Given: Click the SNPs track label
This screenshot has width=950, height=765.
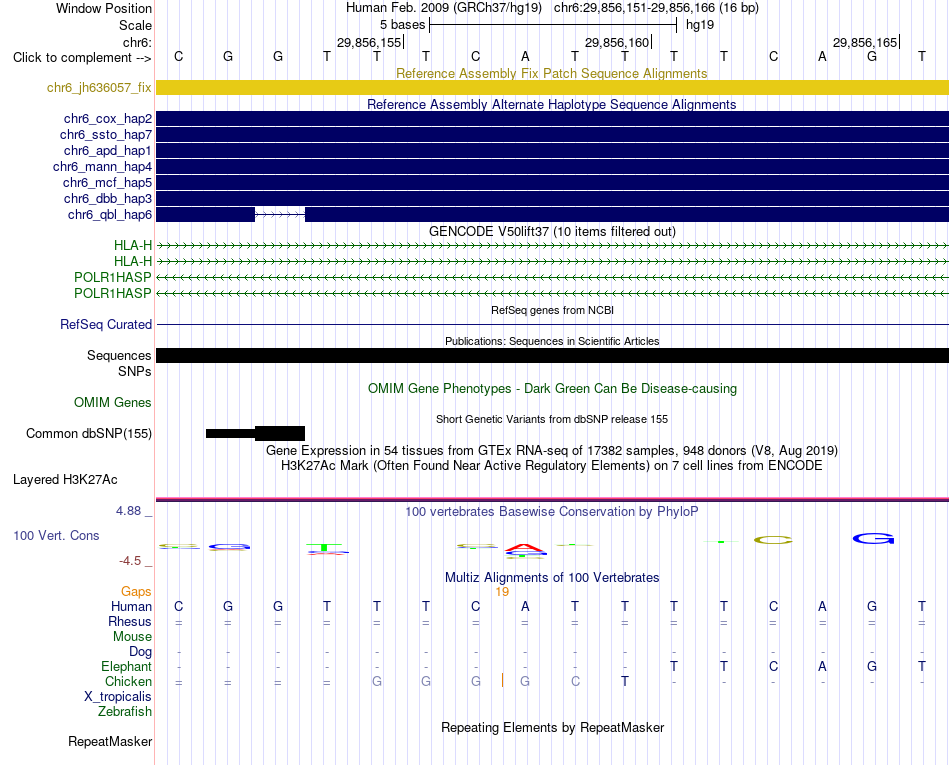Looking at the screenshot, I should click(x=135, y=371).
